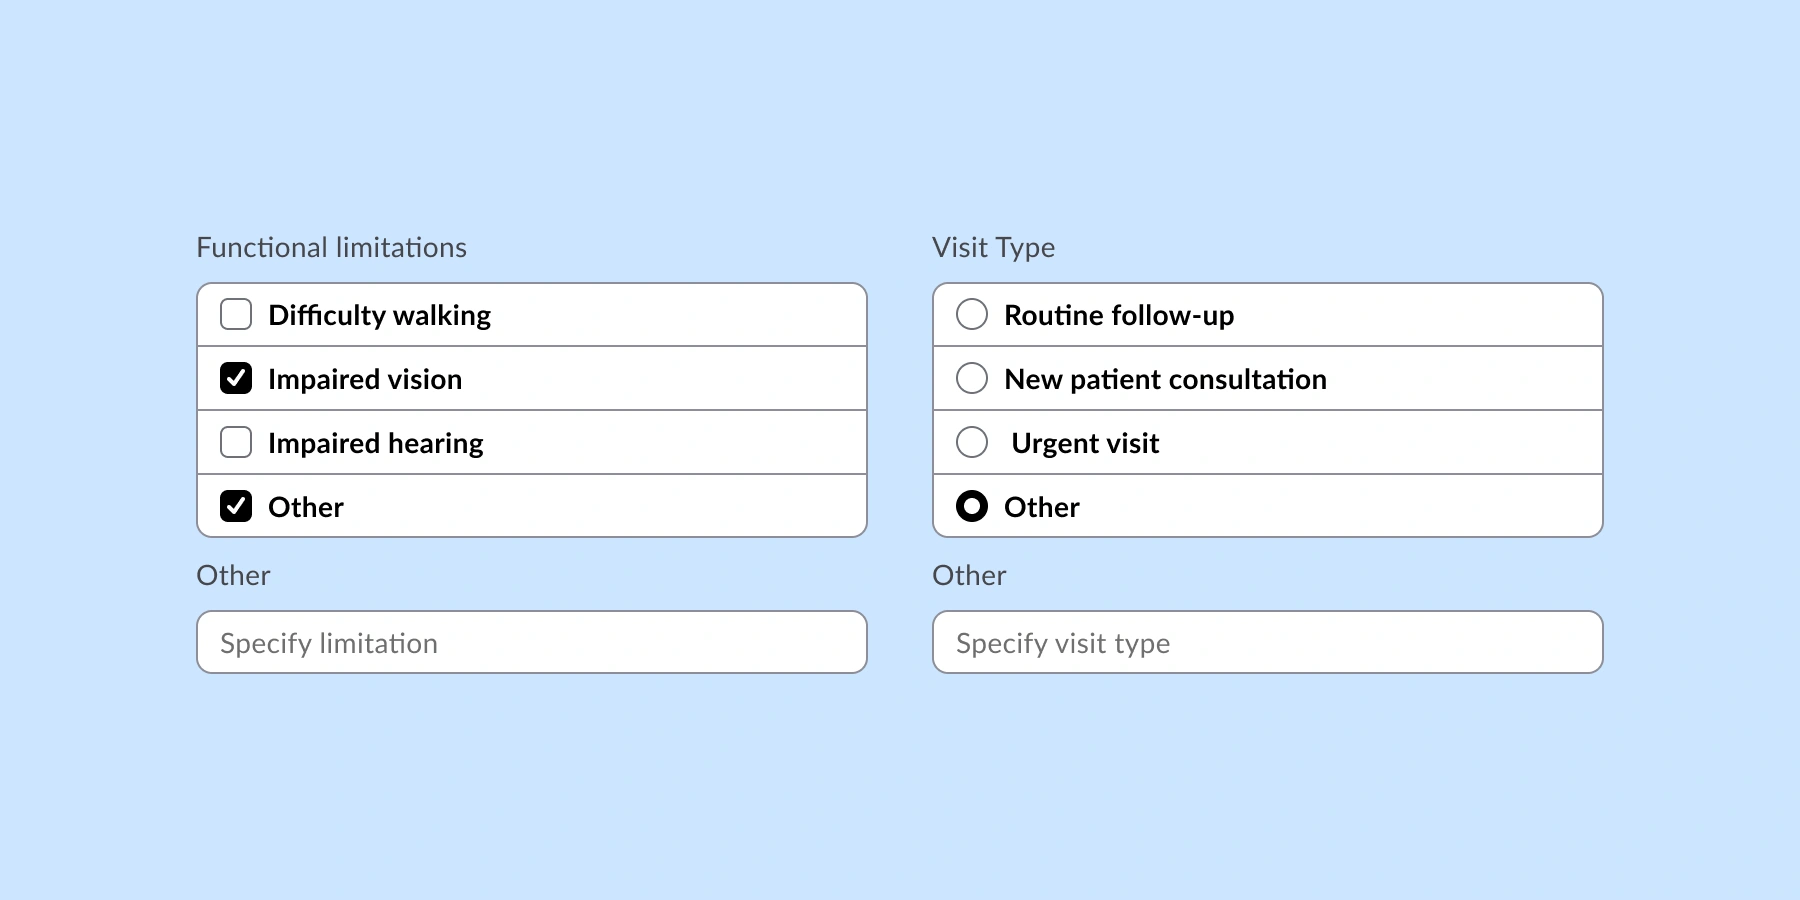Click the "Impaired hearing" option text
Image resolution: width=1800 pixels, height=900 pixels.
[x=376, y=443]
